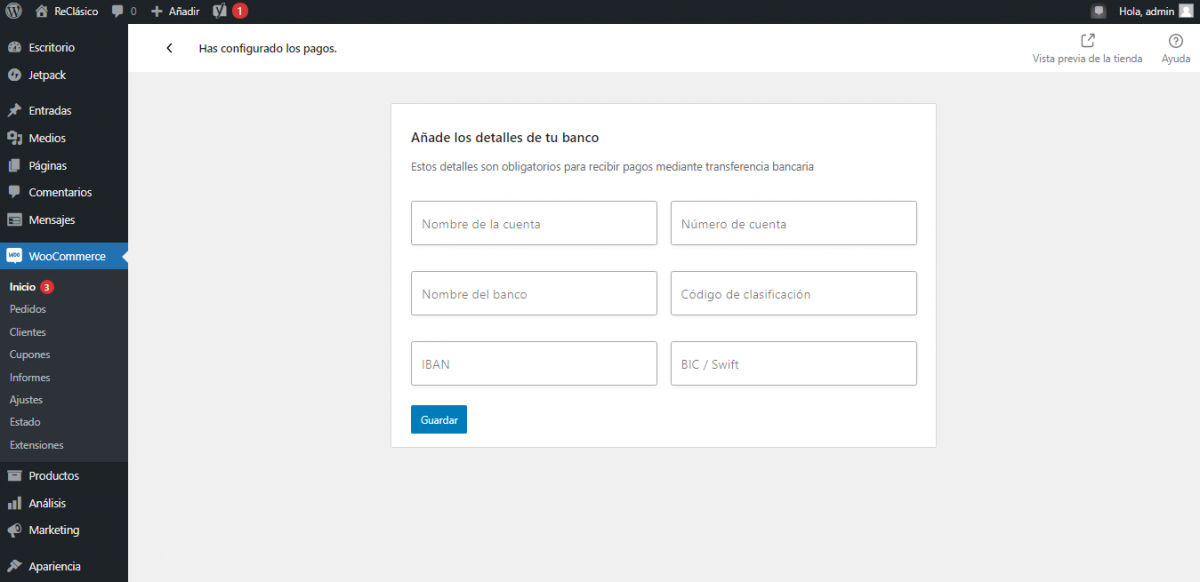Open WooCommerce Ajustes submenu
This screenshot has width=1200, height=582.
click(26, 400)
